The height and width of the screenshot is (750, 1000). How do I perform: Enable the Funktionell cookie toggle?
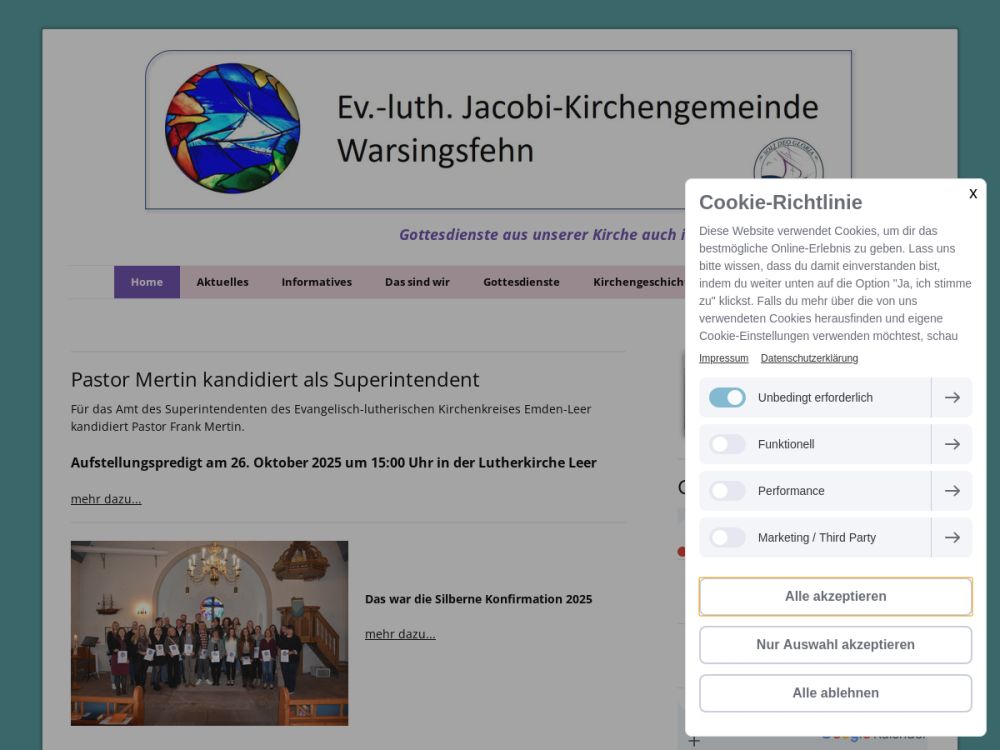tap(727, 444)
